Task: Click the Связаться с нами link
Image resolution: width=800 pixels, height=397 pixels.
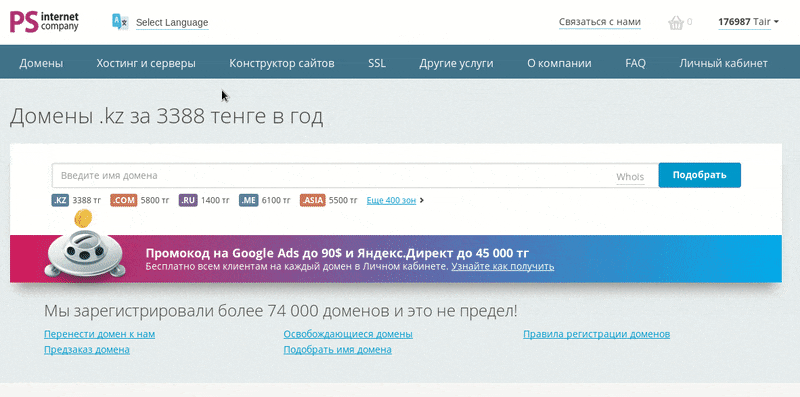Action: (599, 22)
